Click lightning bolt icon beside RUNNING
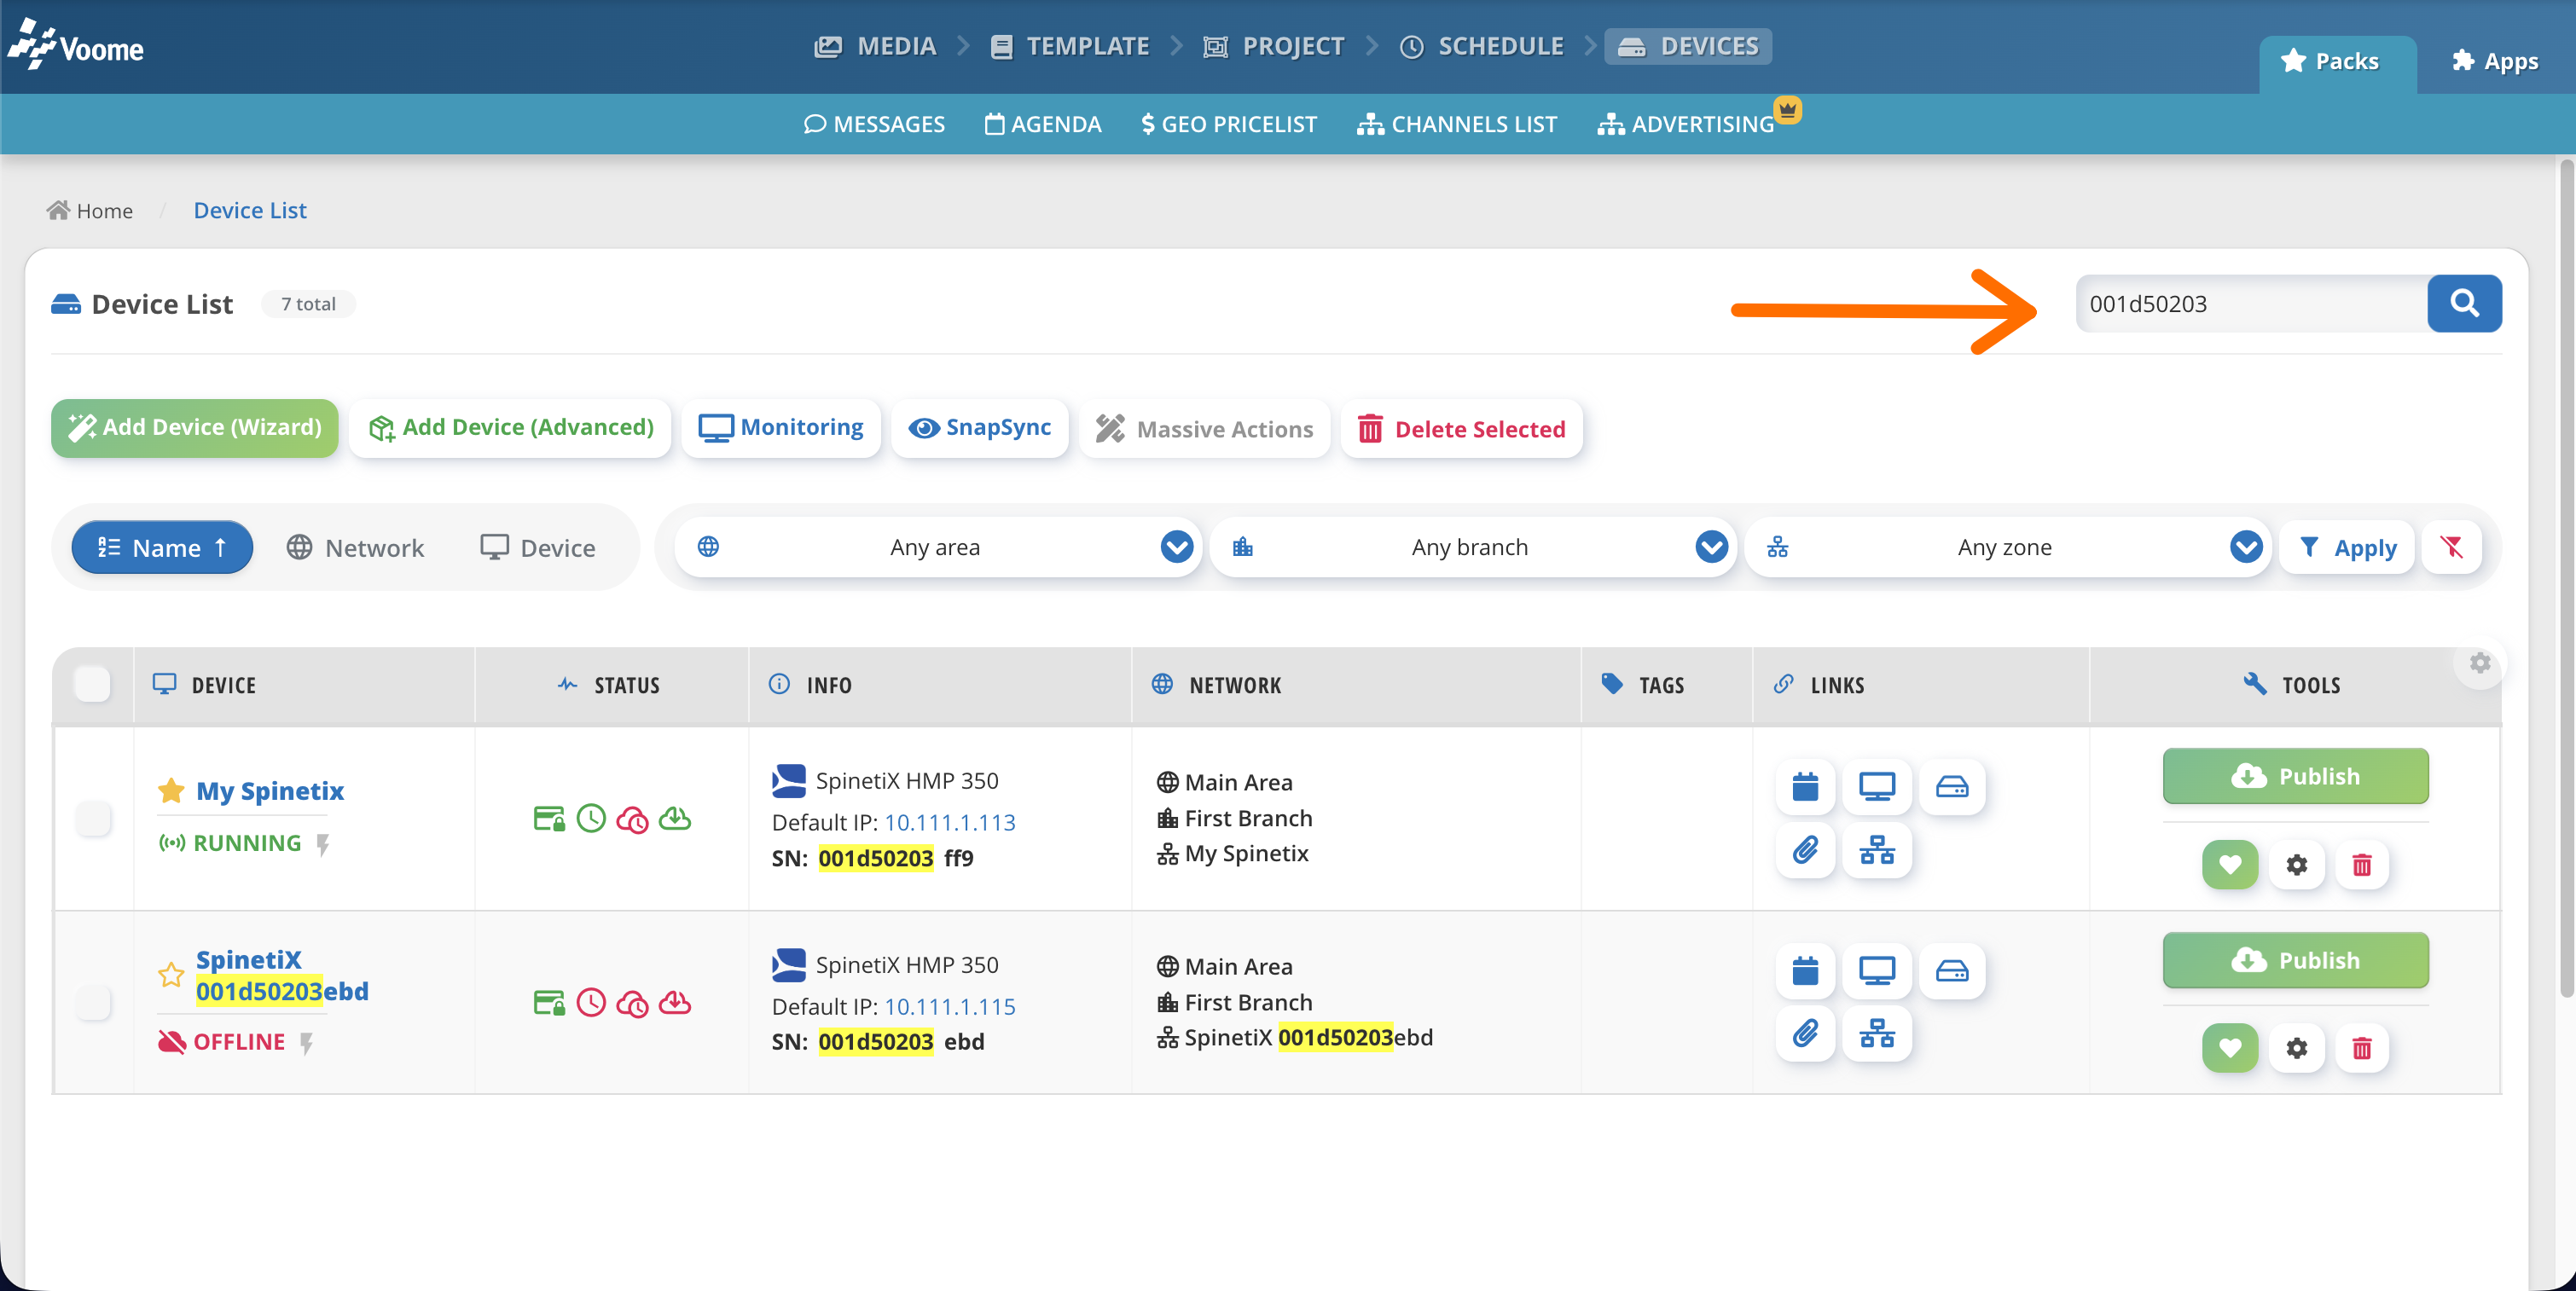Image resolution: width=2576 pixels, height=1291 pixels. pyautogui.click(x=323, y=845)
